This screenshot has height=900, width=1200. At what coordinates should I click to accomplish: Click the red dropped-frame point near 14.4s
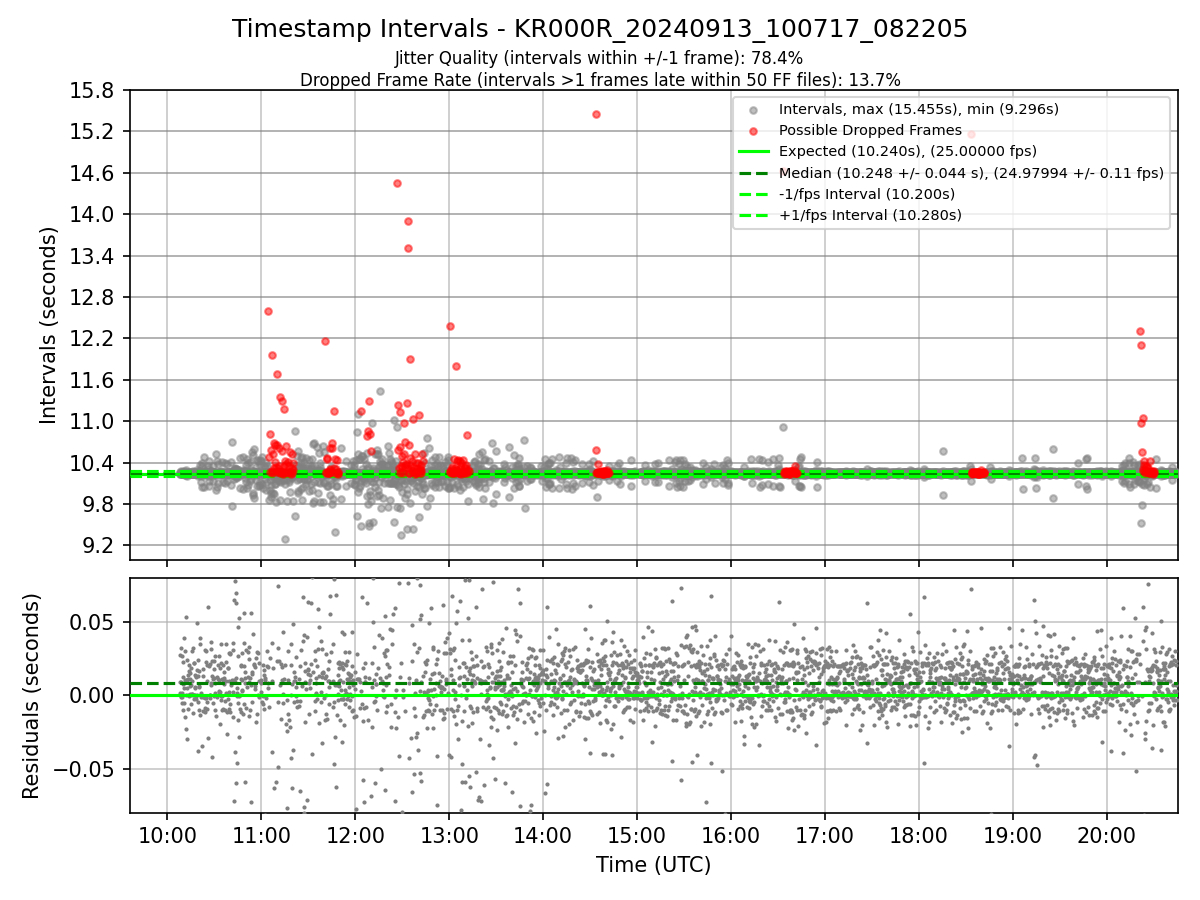tap(397, 183)
